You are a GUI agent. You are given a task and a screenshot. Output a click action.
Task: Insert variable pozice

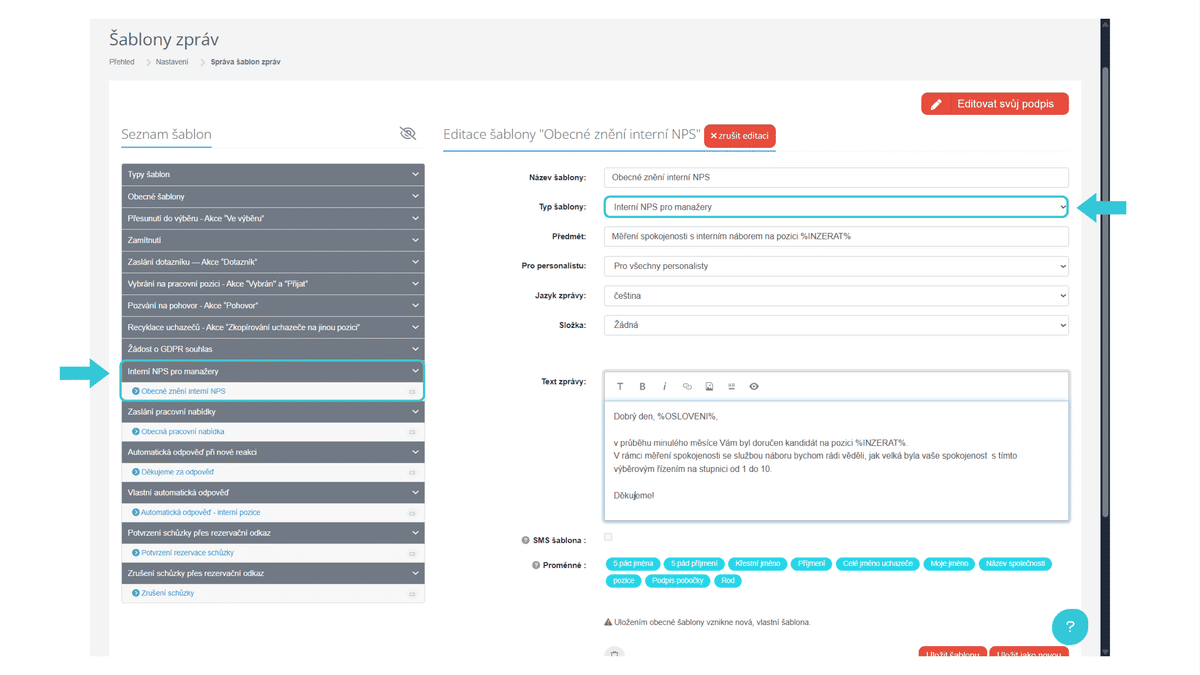pos(624,581)
